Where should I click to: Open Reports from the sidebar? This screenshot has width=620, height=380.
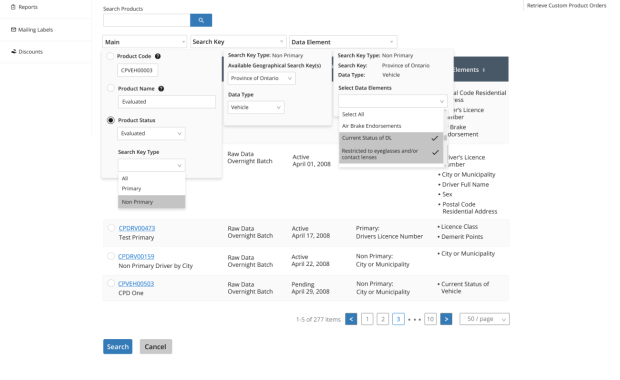pos(24,7)
